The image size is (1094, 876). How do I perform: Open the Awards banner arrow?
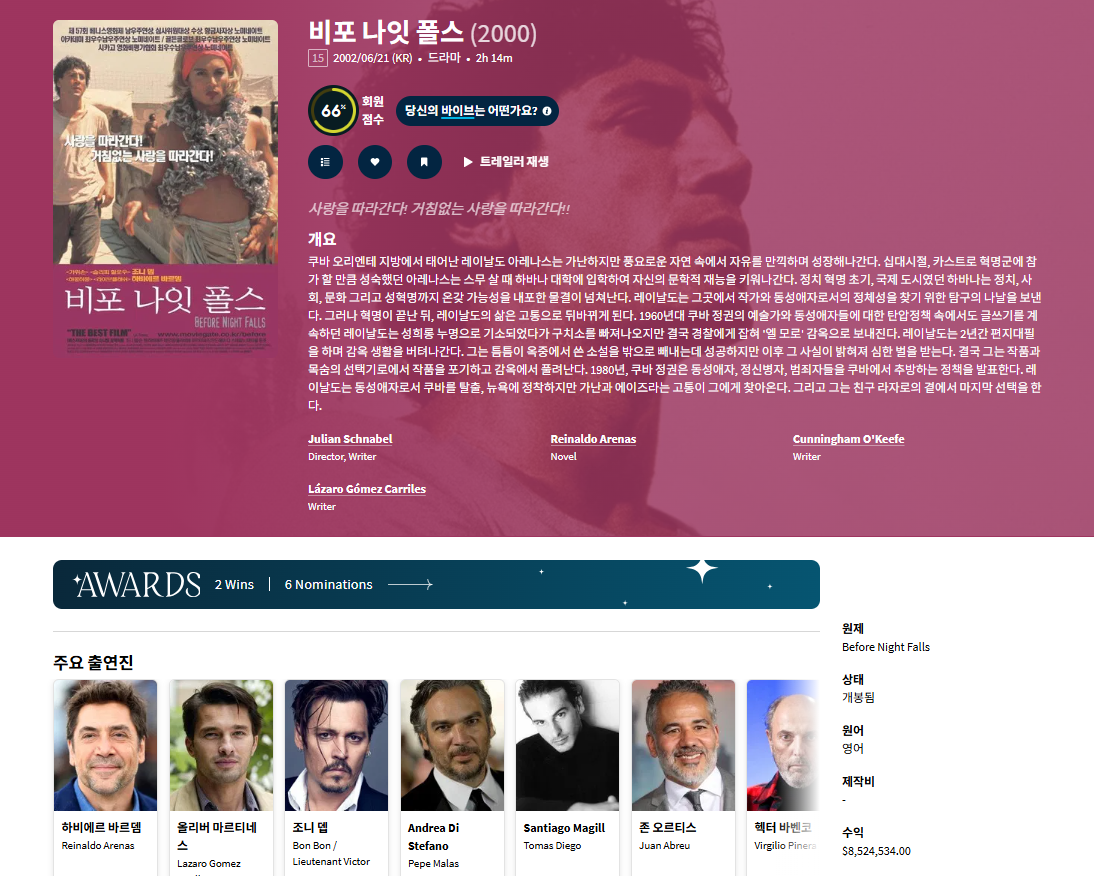410,584
